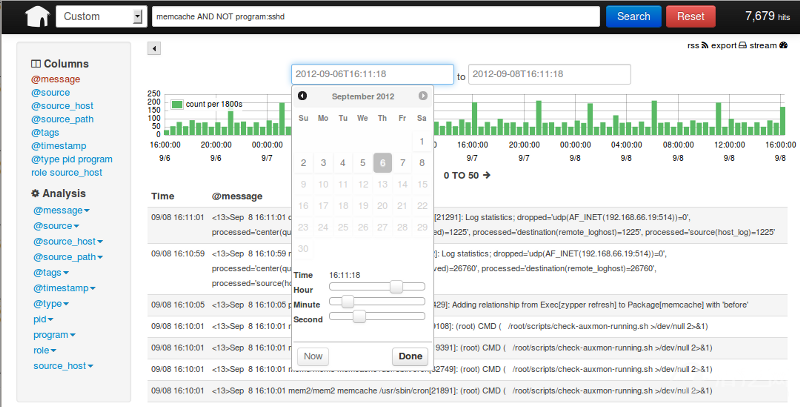This screenshot has width=800, height=407.
Task: Click the end date input field
Action: tap(549, 75)
